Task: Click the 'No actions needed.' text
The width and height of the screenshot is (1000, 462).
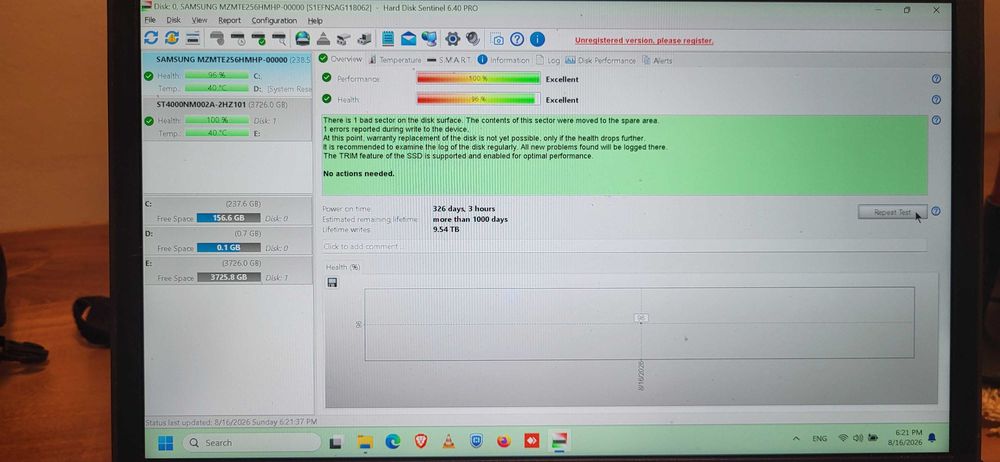Action: coord(358,174)
